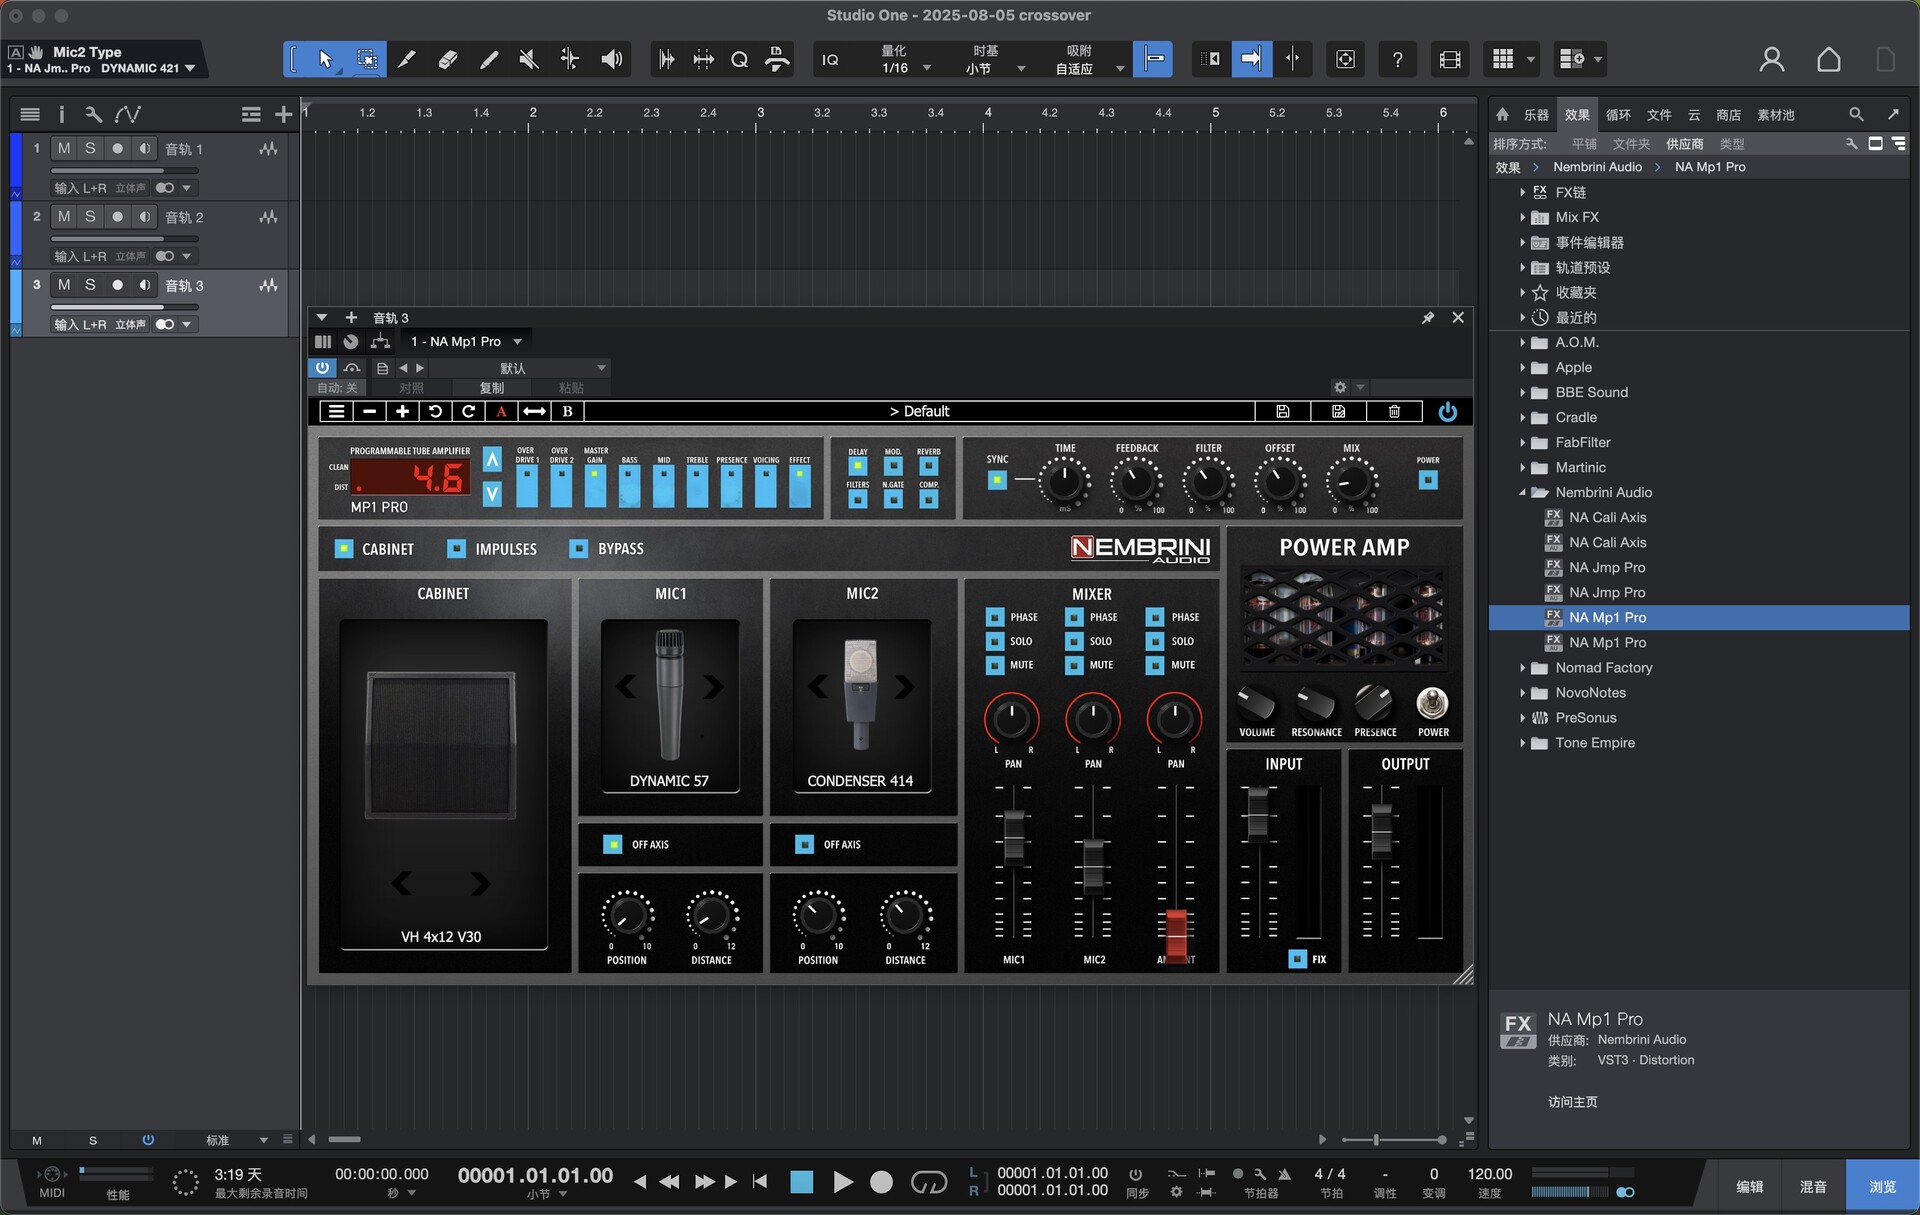The image size is (1920, 1215).
Task: Open plugin settings gear icon
Action: point(1340,387)
